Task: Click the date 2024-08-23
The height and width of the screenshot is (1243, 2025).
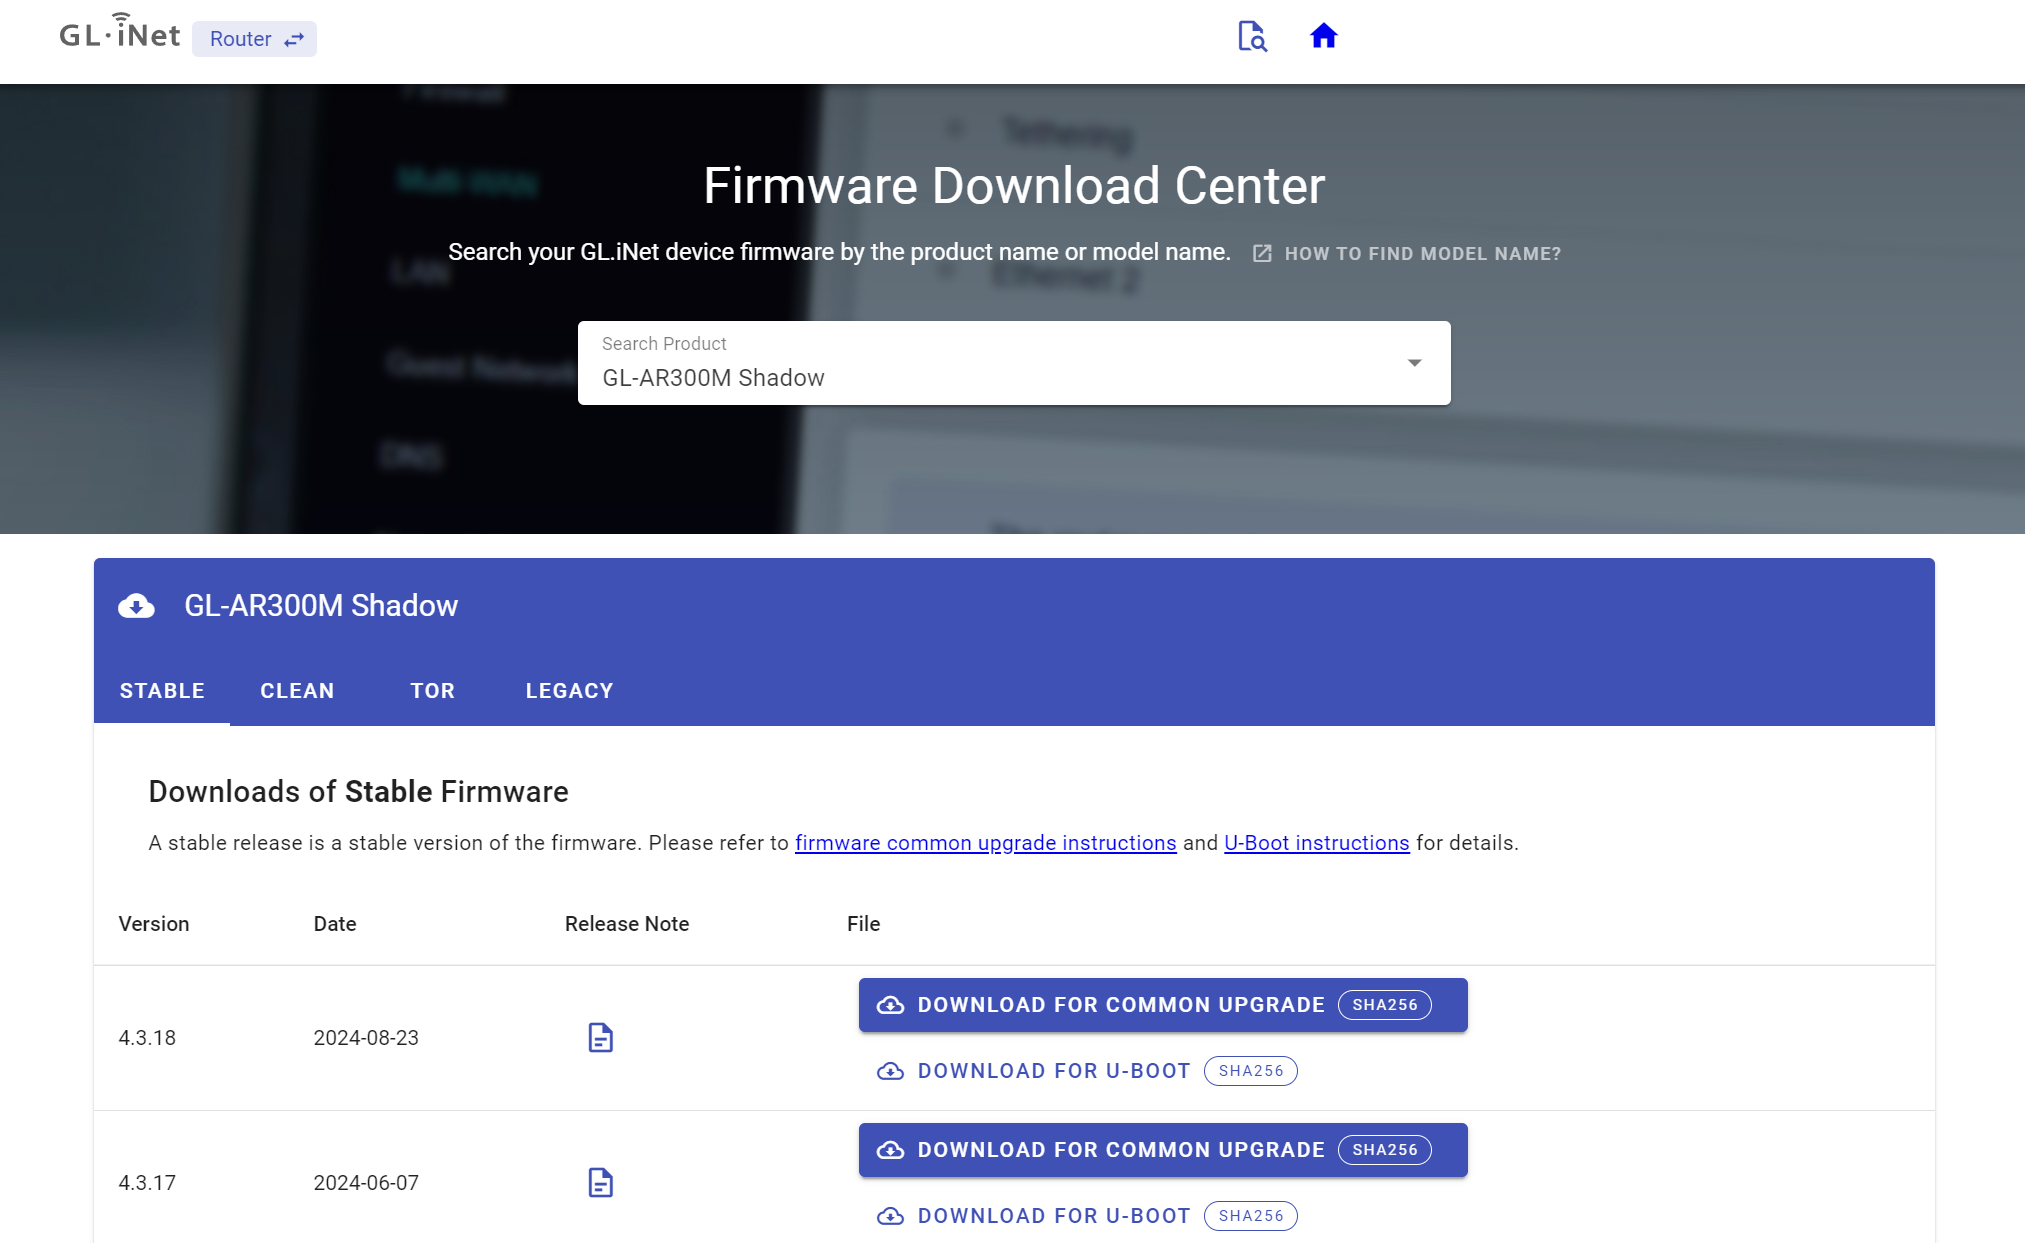Action: [366, 1038]
